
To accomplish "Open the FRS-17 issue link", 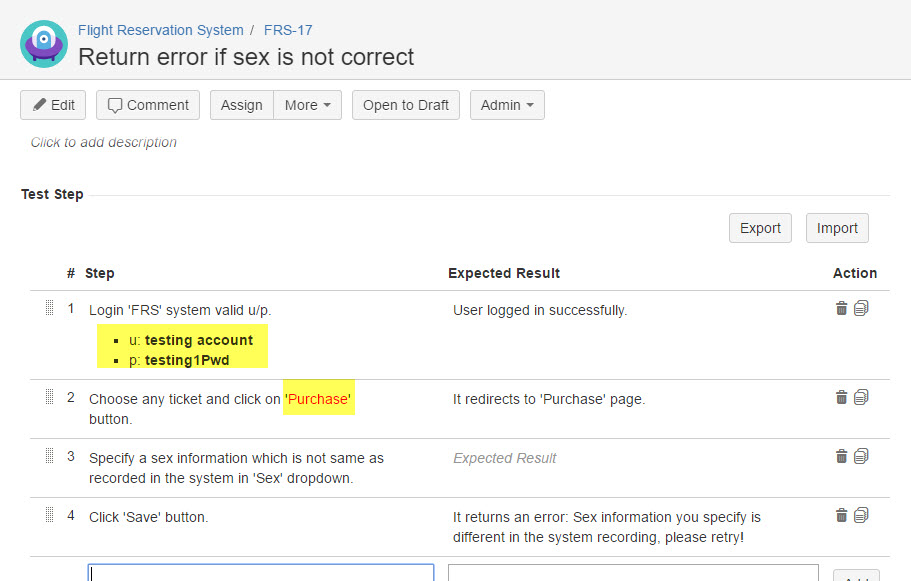I will 288,30.
